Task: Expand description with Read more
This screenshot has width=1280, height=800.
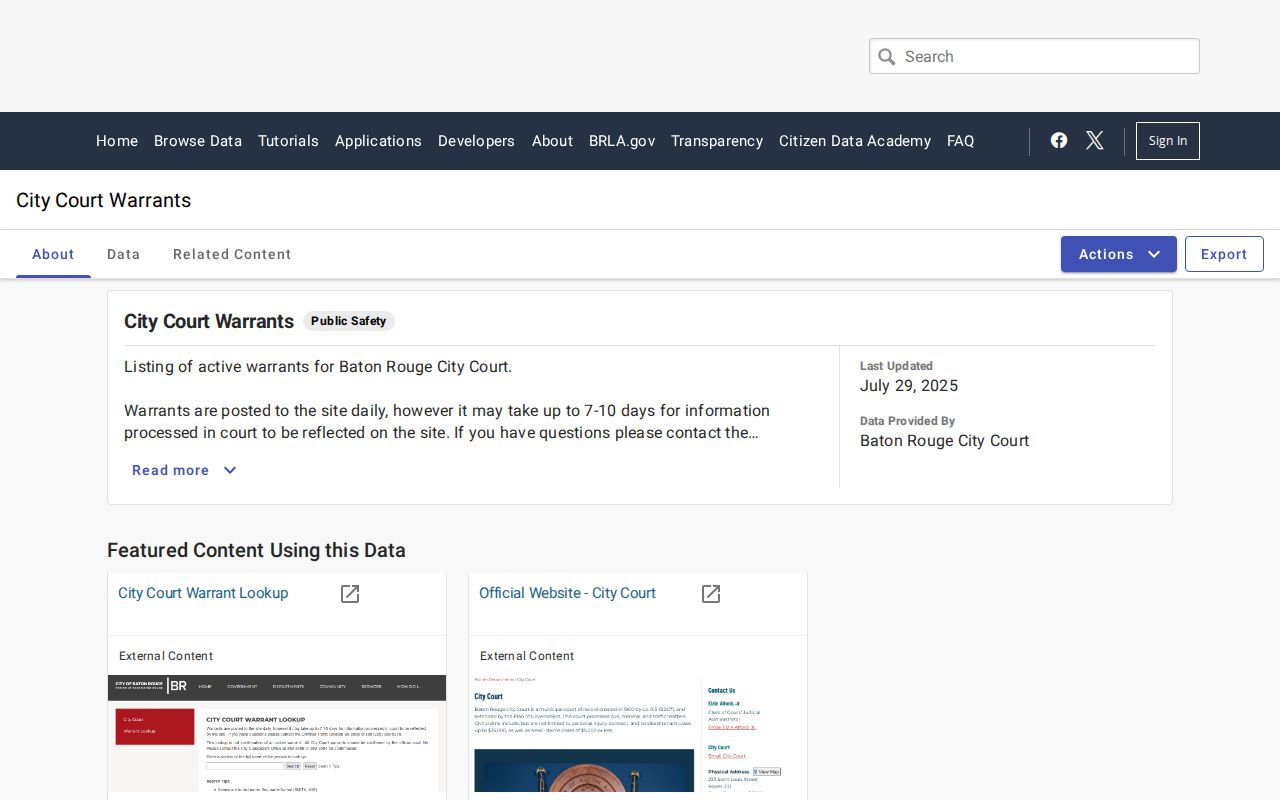Action: click(184, 470)
